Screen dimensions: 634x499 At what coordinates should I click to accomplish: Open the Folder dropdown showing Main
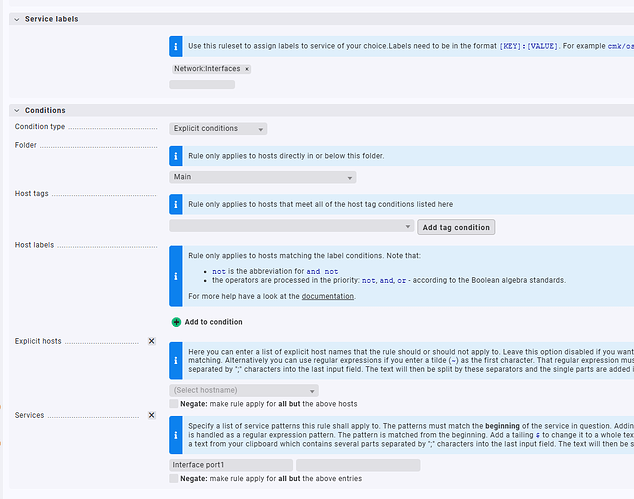coord(262,177)
